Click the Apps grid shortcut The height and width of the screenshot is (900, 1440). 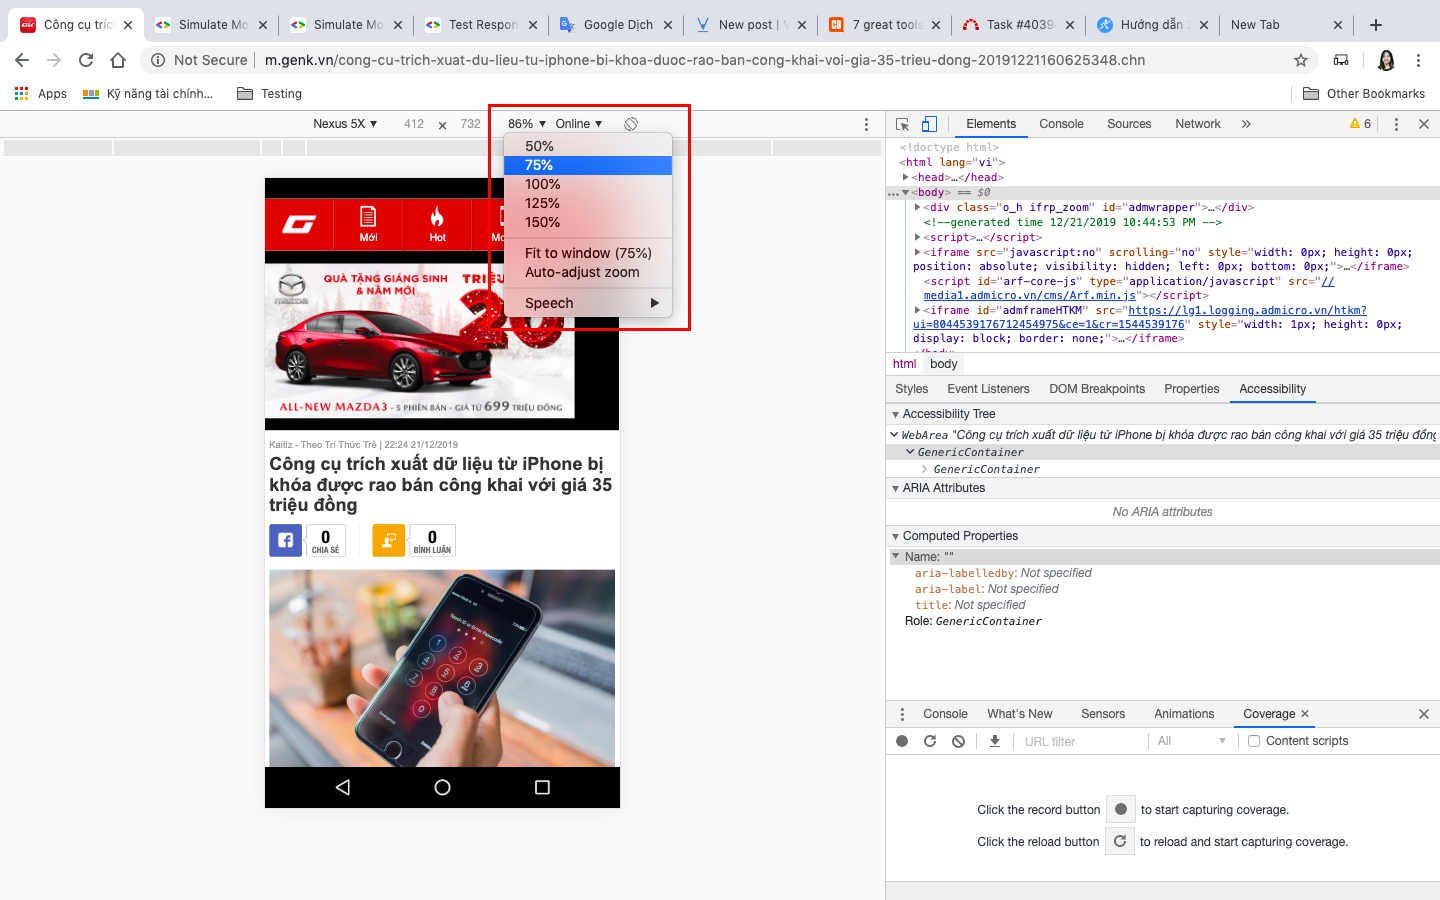click(41, 94)
